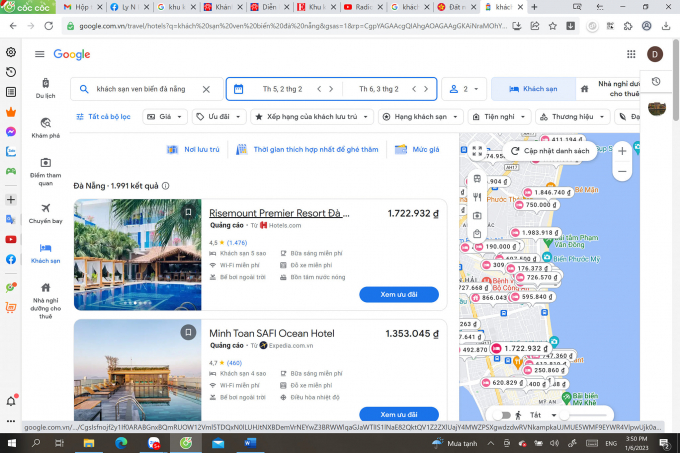The image size is (680, 453).
Task: Switch to Thời gian thích hợp nhất tab
Action: coord(307,150)
